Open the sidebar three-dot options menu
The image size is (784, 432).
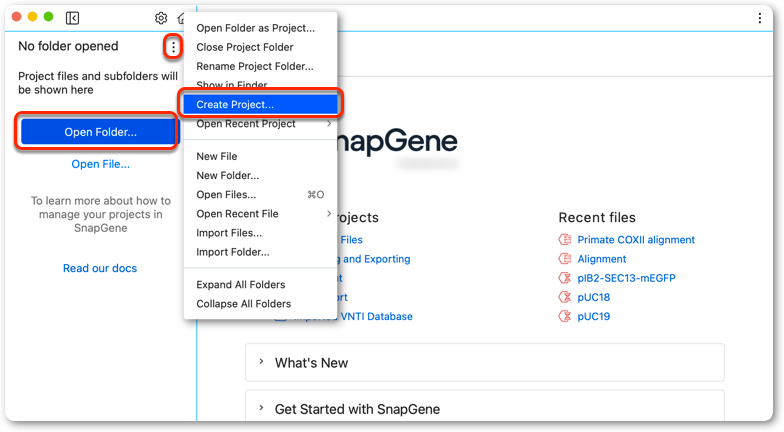pyautogui.click(x=173, y=48)
